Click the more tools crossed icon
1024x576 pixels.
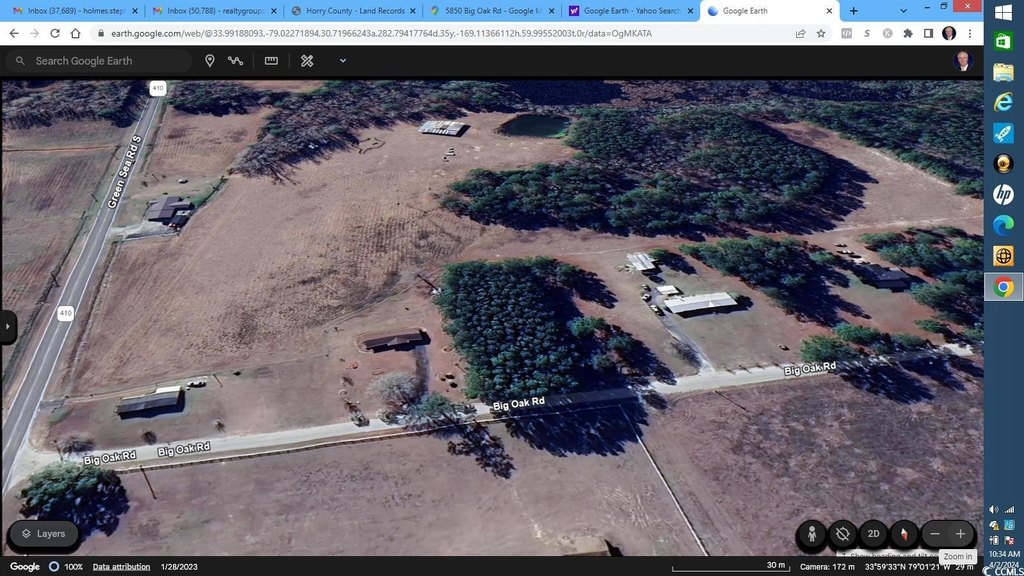tap(307, 61)
